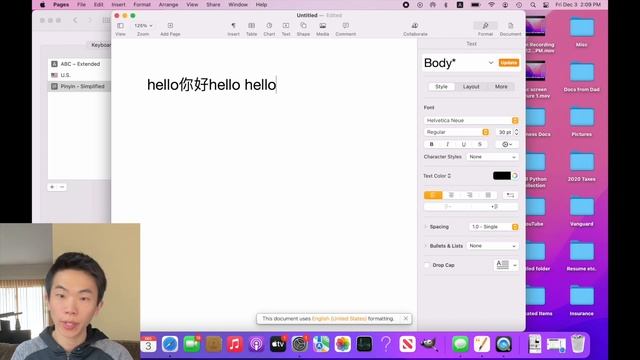Dismiss the document formatting notification

pyautogui.click(x=405, y=318)
